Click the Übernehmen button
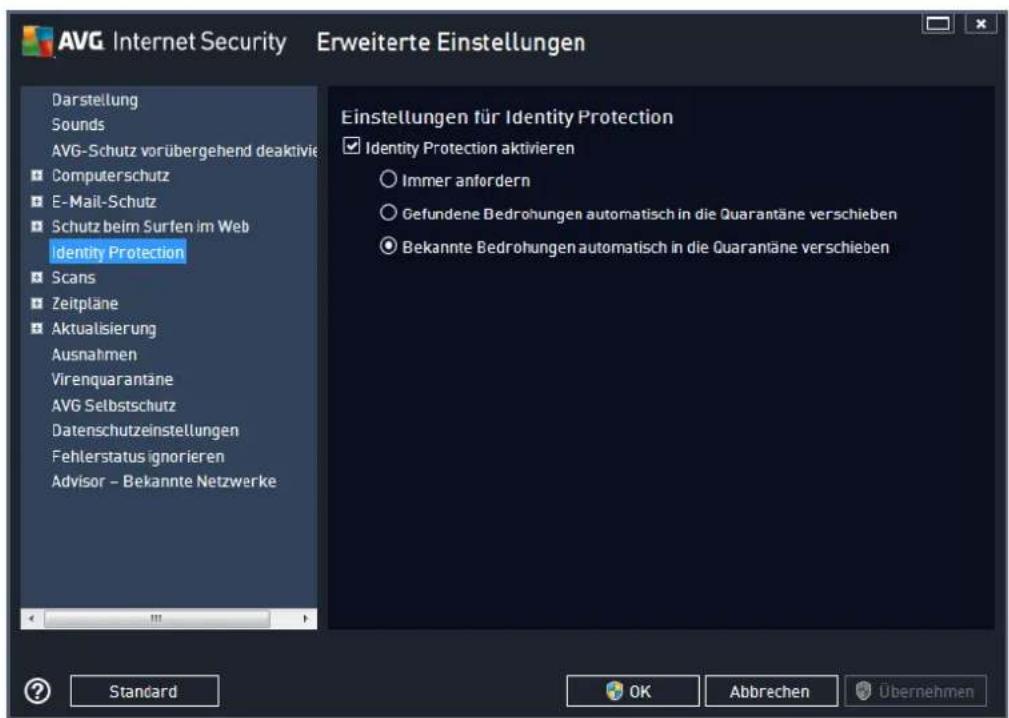The width and height of the screenshot is (1009, 718). (915, 691)
